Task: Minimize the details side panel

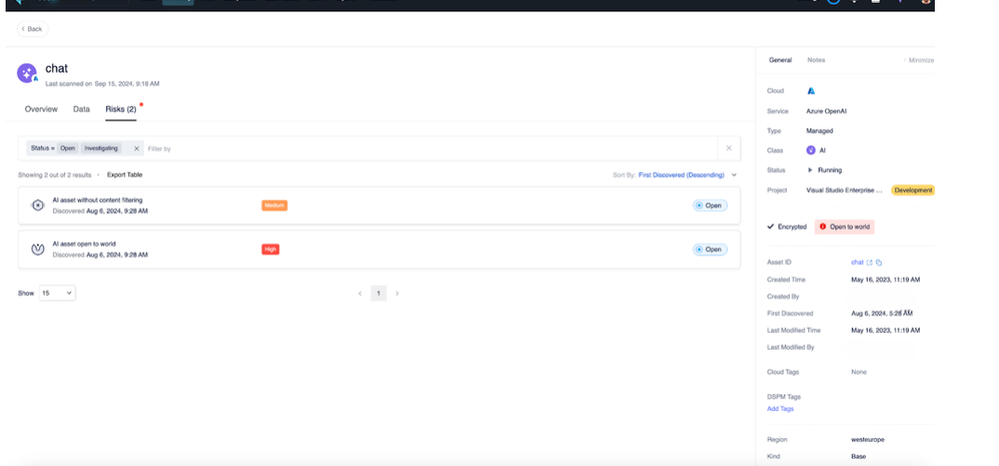Action: (918, 60)
